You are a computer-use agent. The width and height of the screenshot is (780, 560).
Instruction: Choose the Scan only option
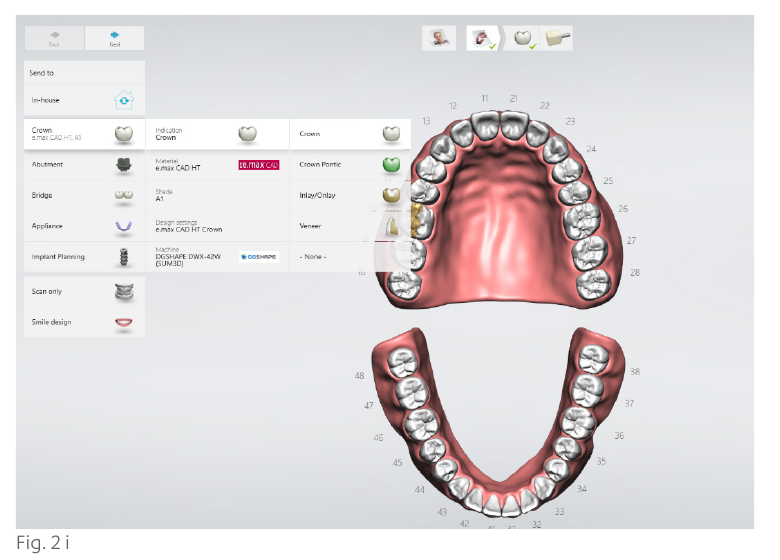(85, 291)
